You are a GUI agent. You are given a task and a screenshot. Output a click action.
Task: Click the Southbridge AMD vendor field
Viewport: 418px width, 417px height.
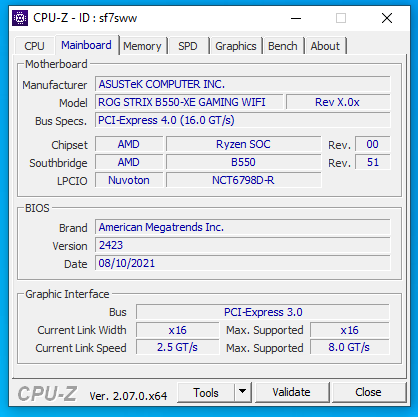click(x=129, y=162)
